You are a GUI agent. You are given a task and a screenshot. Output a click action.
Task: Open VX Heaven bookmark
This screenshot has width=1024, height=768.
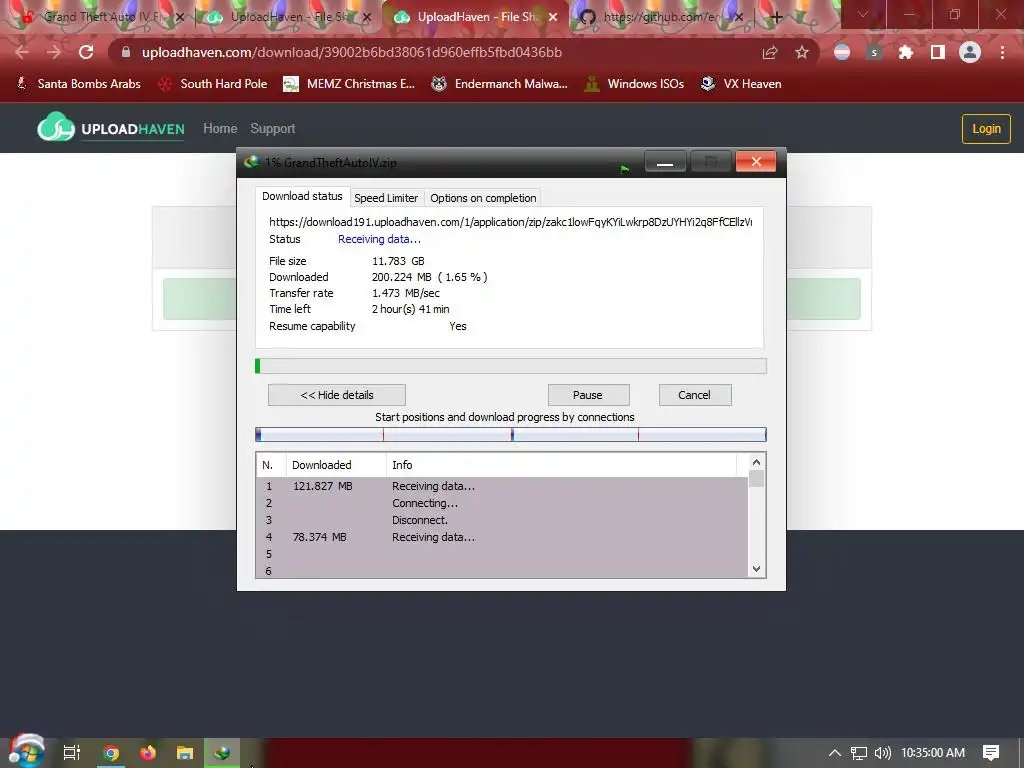(741, 84)
